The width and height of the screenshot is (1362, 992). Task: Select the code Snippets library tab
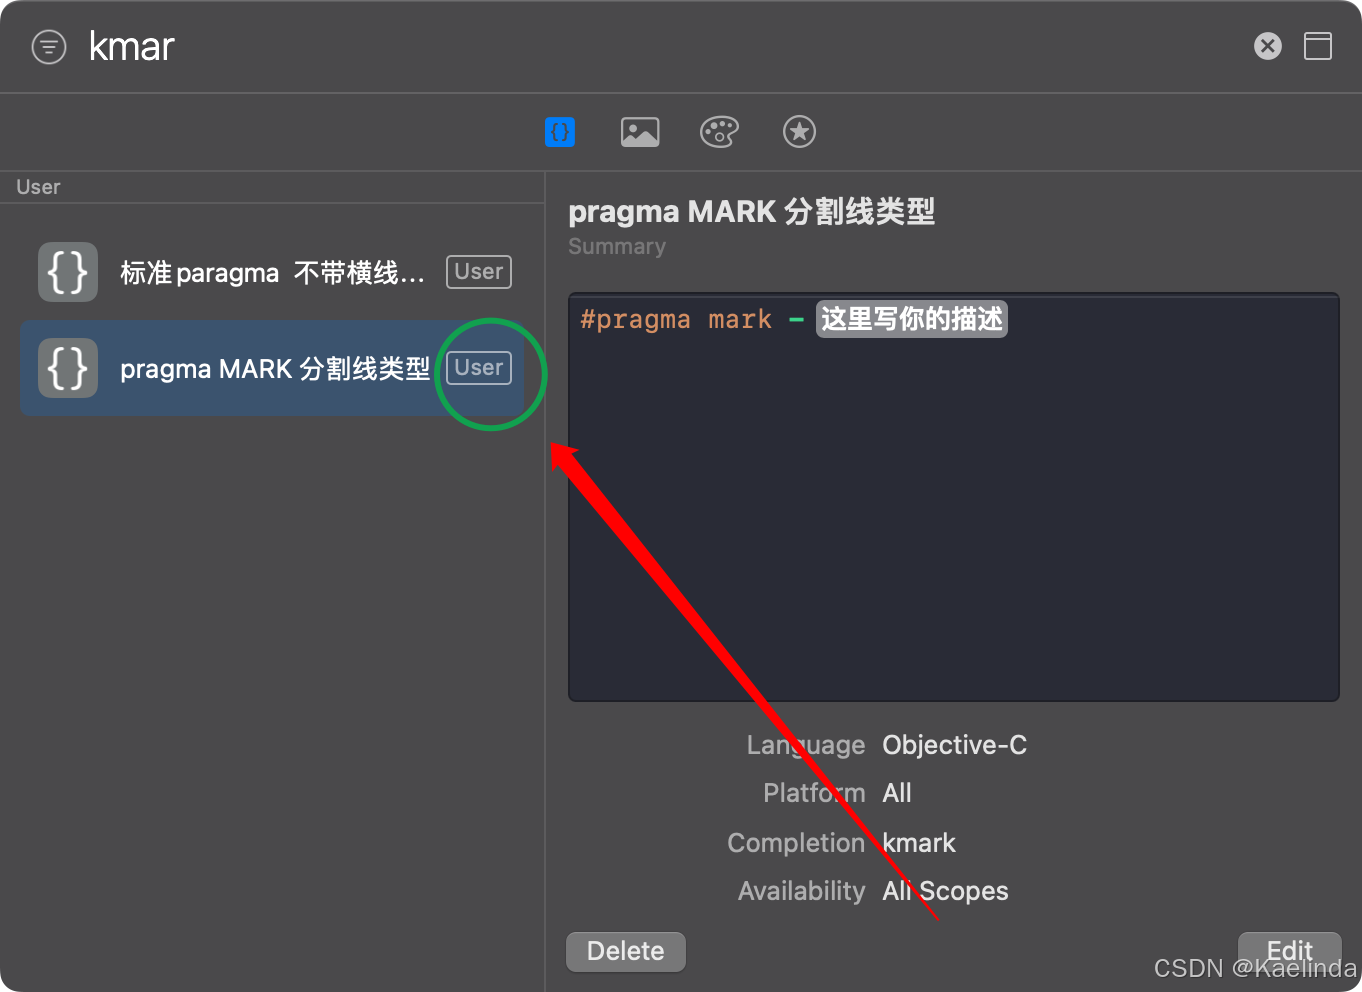coord(560,131)
